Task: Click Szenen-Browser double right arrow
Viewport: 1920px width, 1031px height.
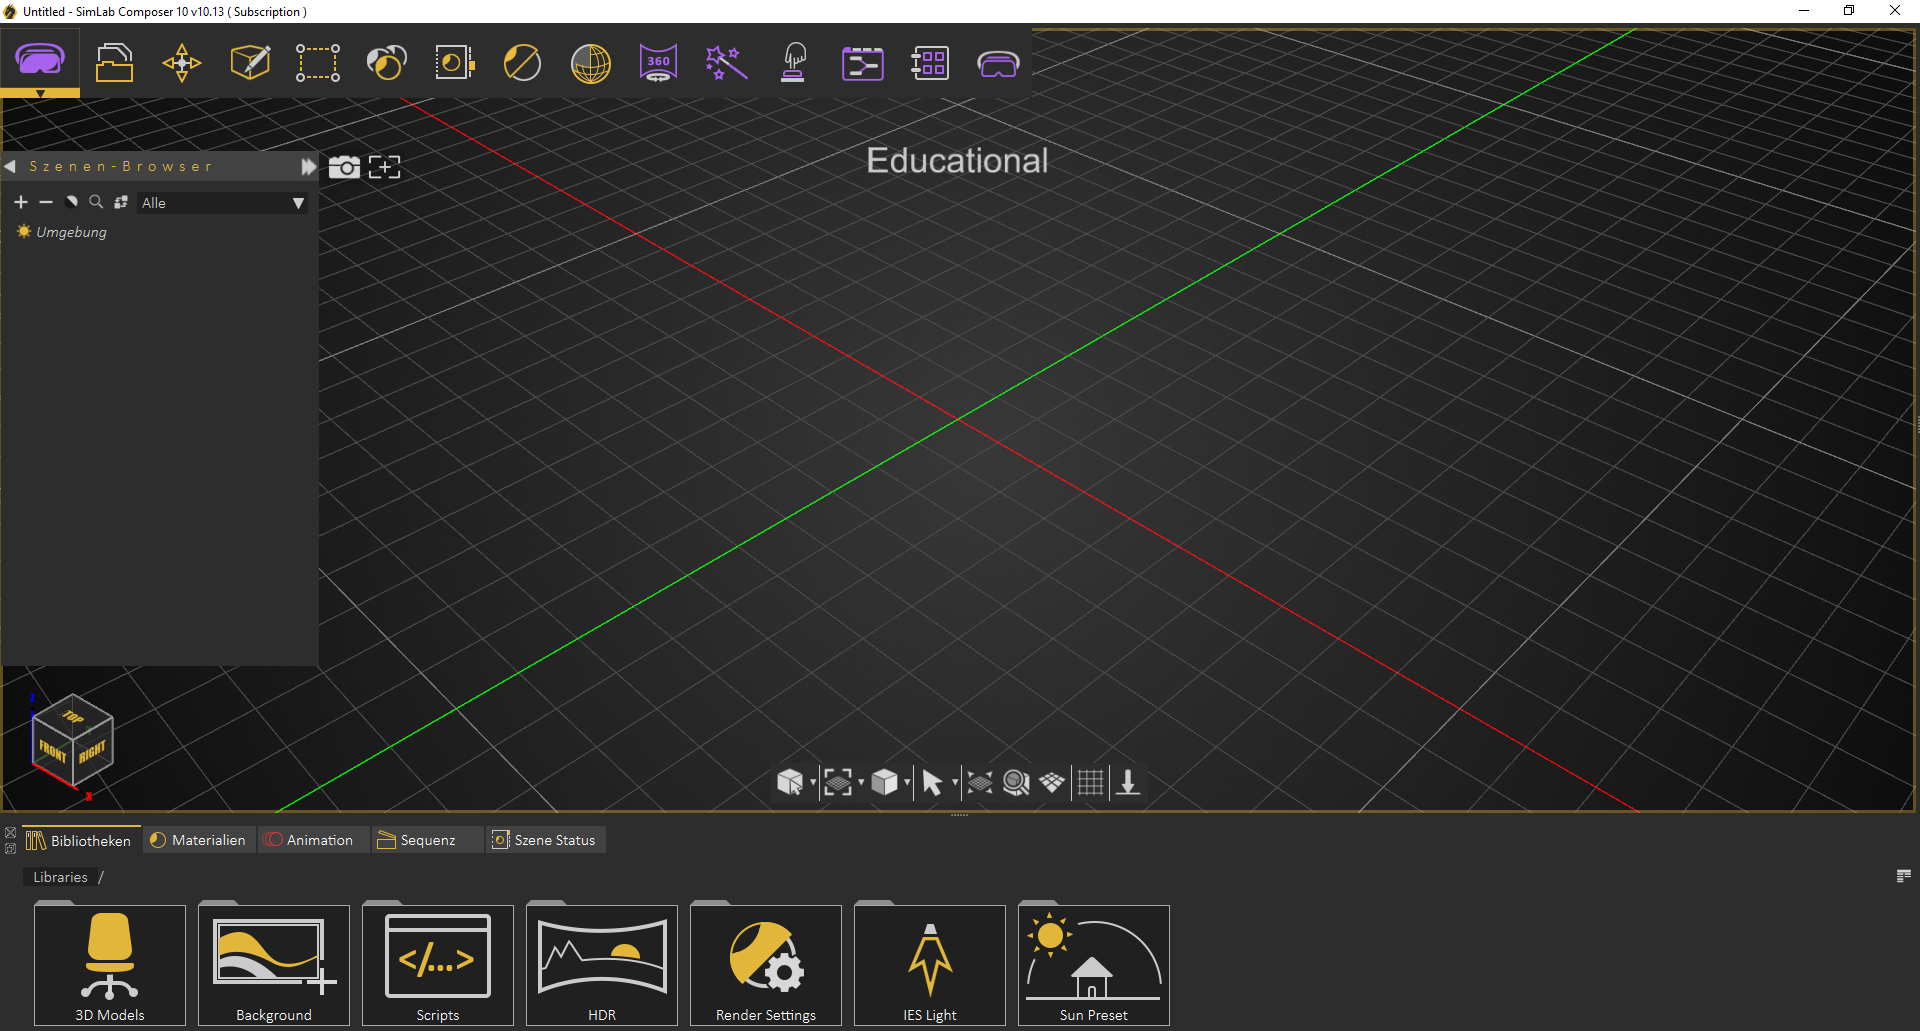Action: [309, 166]
